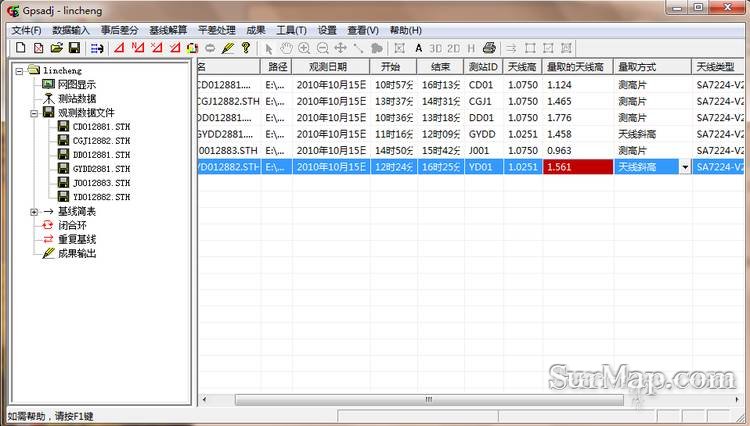Click the 观测日期 column header

pos(331,67)
